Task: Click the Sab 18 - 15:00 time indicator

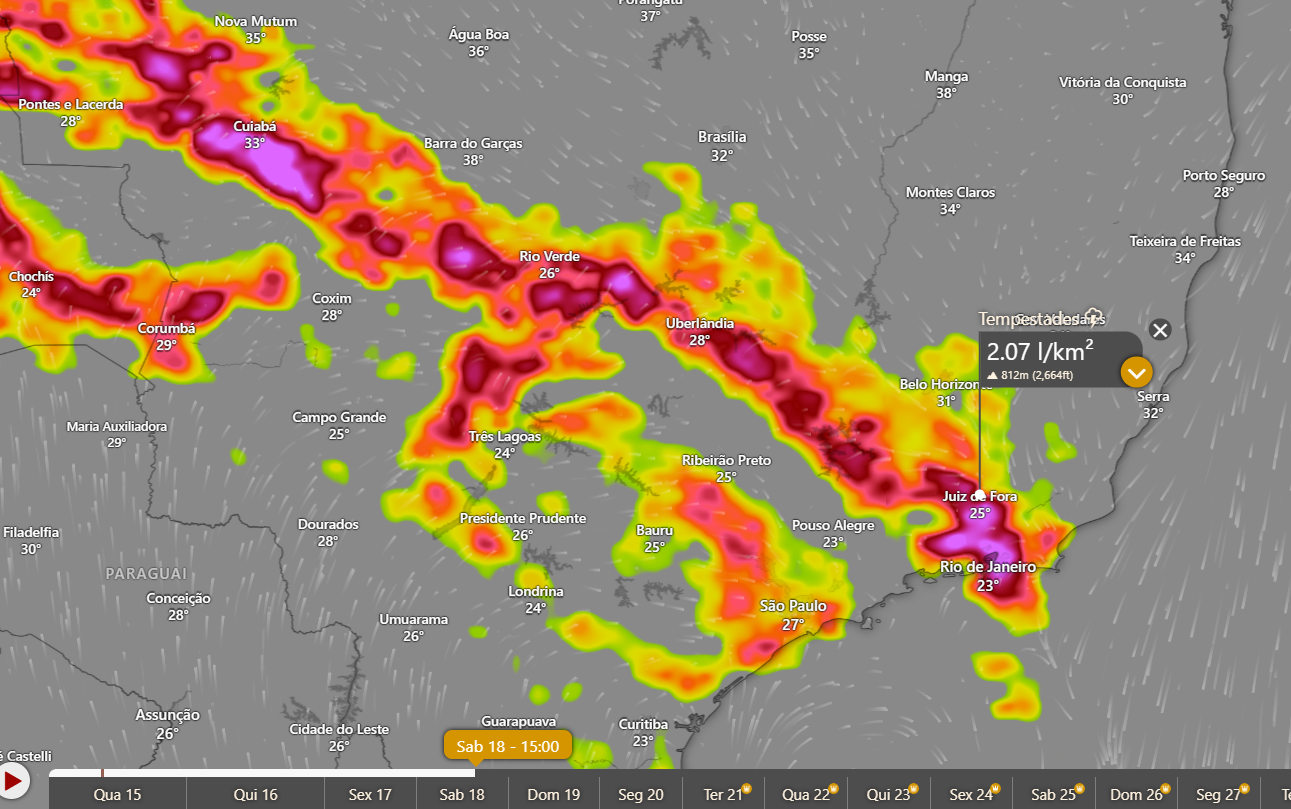Action: point(508,746)
